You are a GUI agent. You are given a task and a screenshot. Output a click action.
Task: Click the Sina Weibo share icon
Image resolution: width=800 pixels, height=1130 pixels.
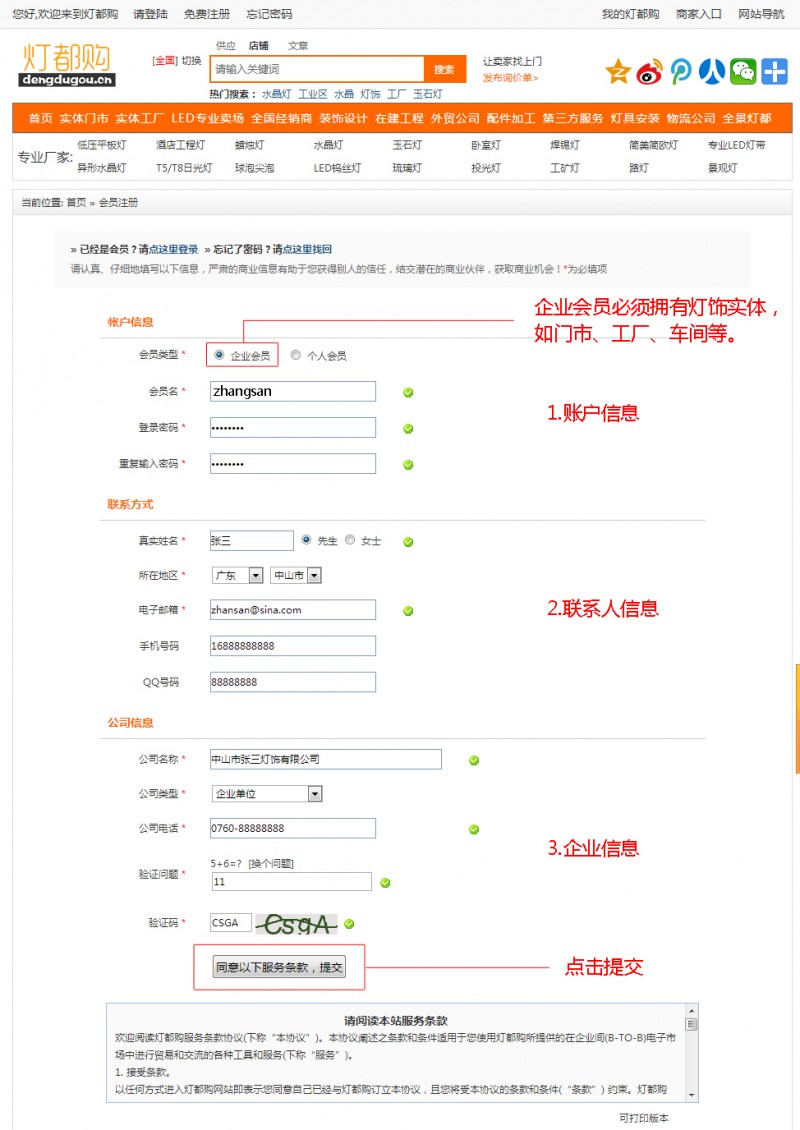click(650, 72)
